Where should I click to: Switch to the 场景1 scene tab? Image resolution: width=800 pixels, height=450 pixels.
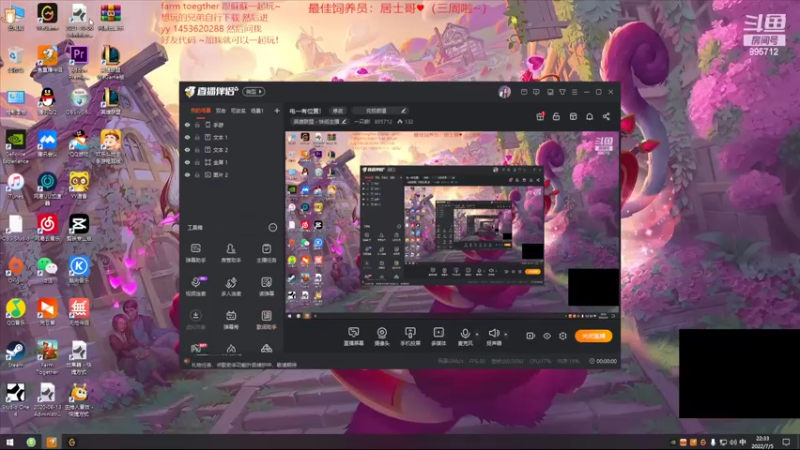(x=257, y=111)
